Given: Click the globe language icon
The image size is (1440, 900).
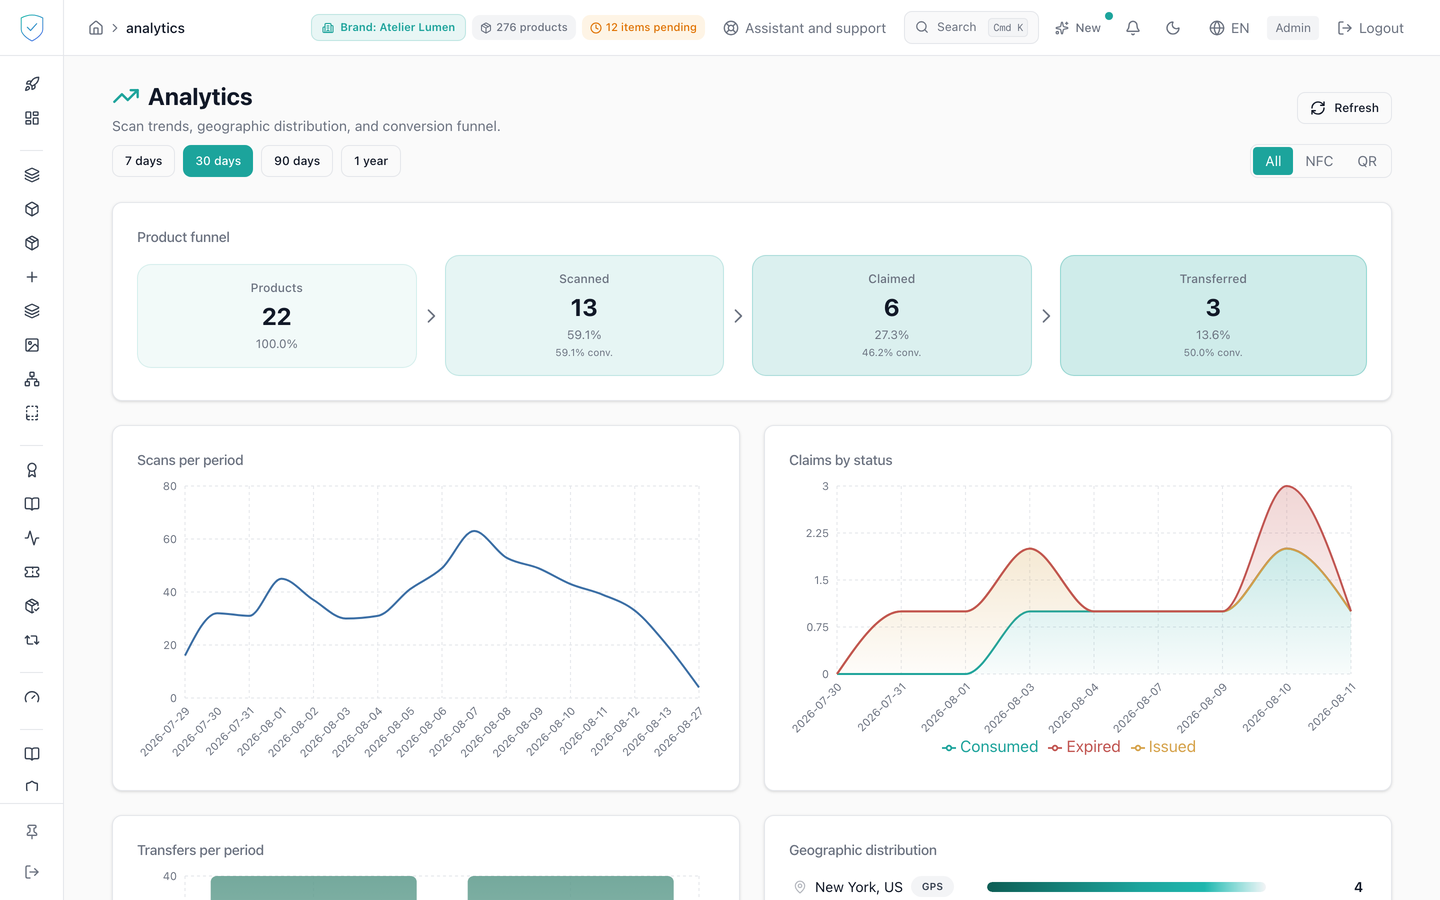Looking at the screenshot, I should (1217, 28).
